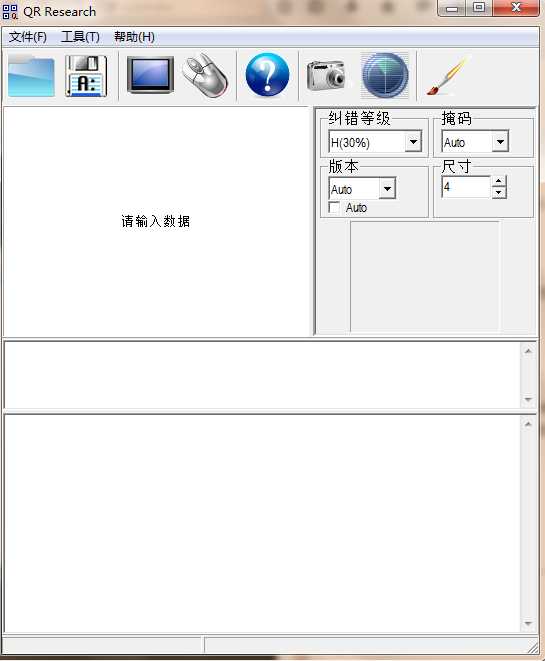
Task: Open help via the blue question mark icon
Action: 267,75
